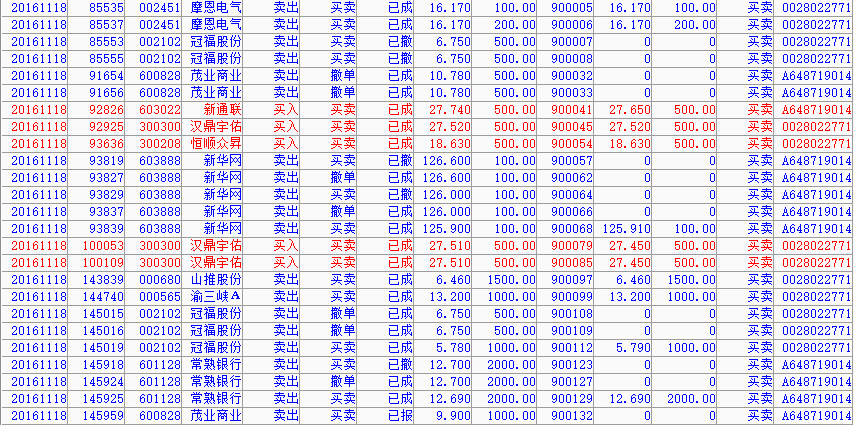The image size is (854, 425).
Task: Select time cell 100109
Action: coord(103,263)
